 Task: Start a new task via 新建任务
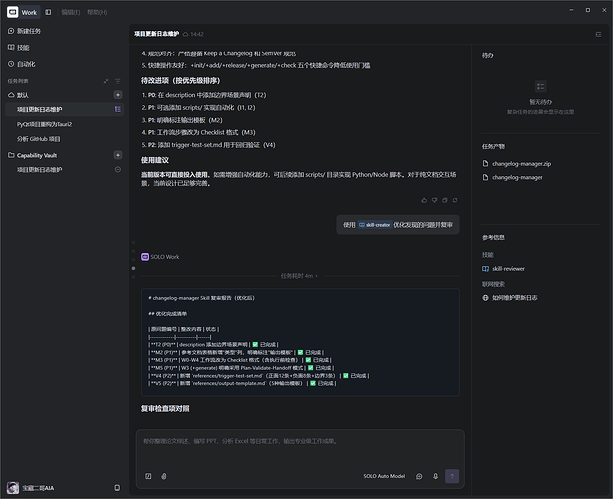point(24,31)
